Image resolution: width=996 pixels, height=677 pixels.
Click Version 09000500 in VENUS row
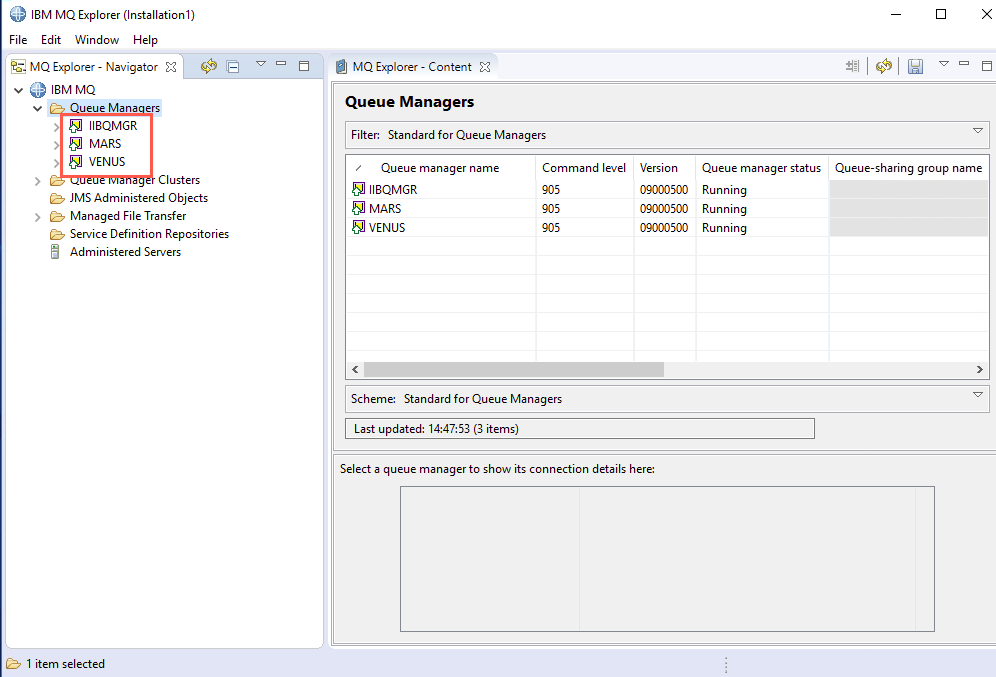coord(664,227)
